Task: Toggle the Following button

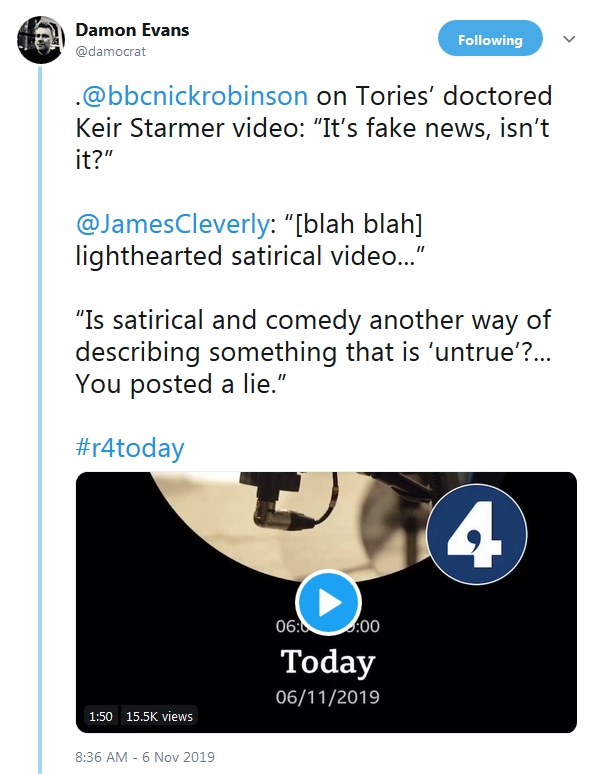Action: (x=490, y=40)
